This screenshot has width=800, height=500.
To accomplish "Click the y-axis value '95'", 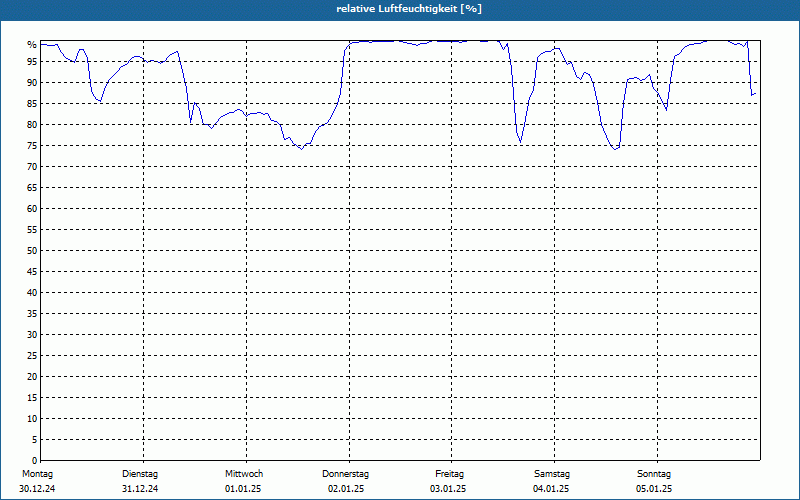I will (x=32, y=62).
